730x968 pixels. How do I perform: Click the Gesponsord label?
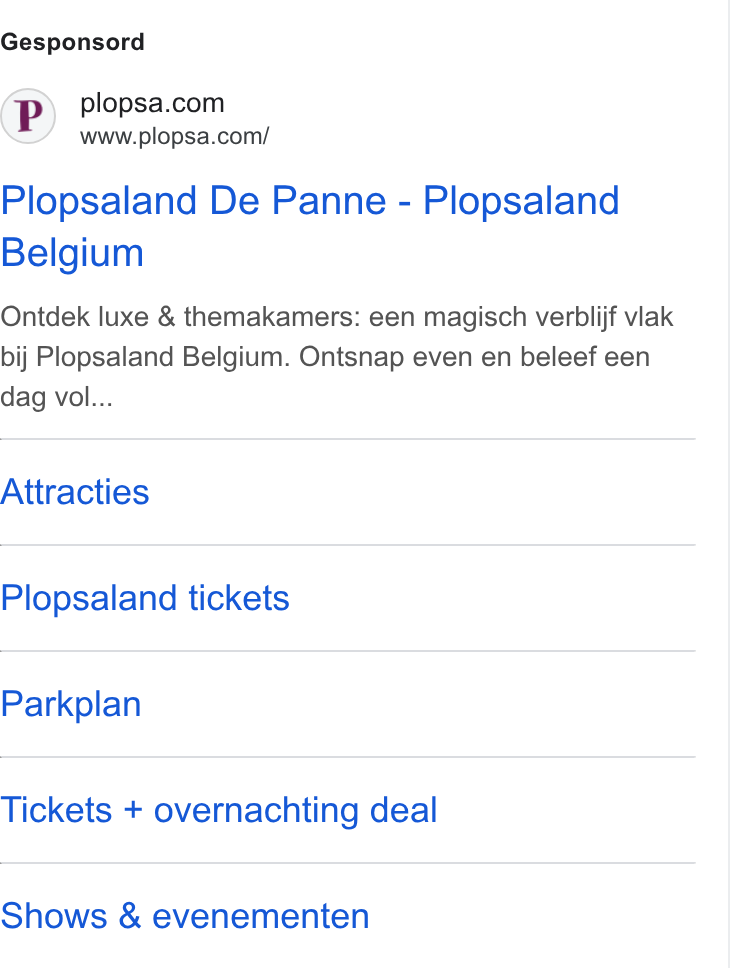coord(72,43)
